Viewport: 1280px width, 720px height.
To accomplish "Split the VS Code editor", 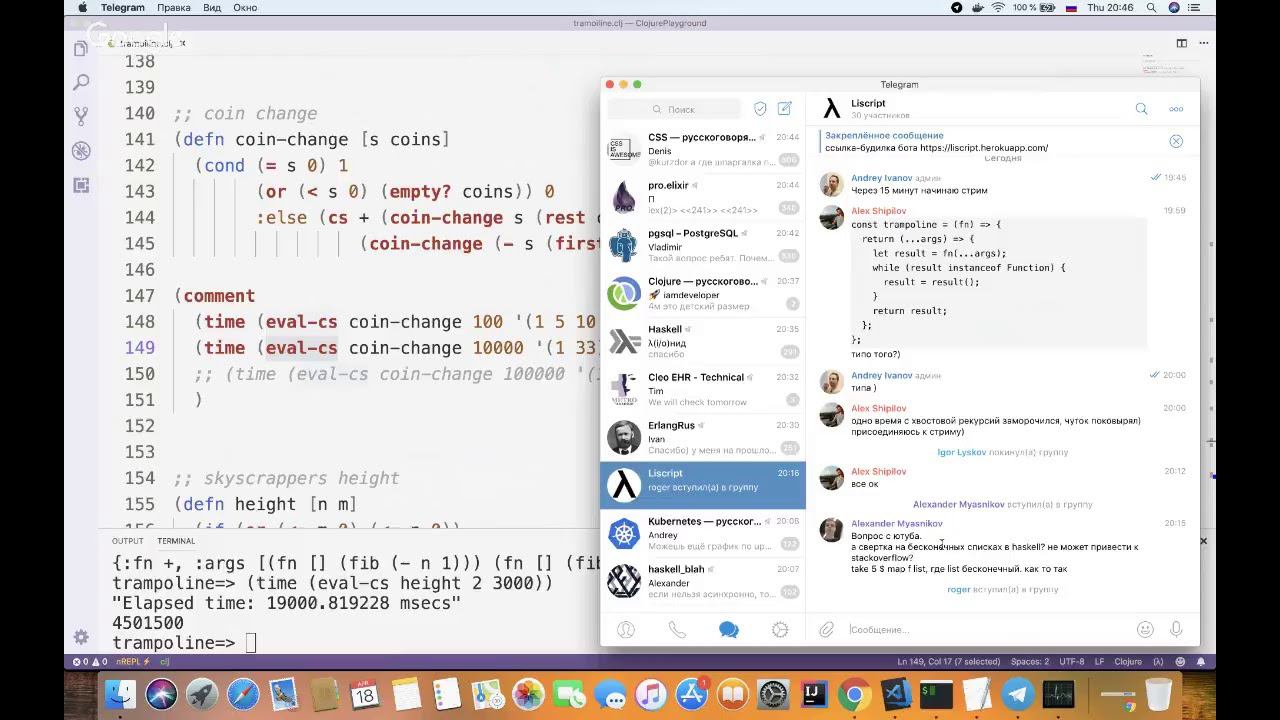I will [x=1181, y=43].
